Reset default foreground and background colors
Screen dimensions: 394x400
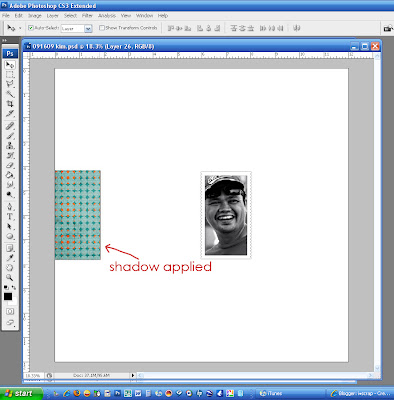(6, 287)
